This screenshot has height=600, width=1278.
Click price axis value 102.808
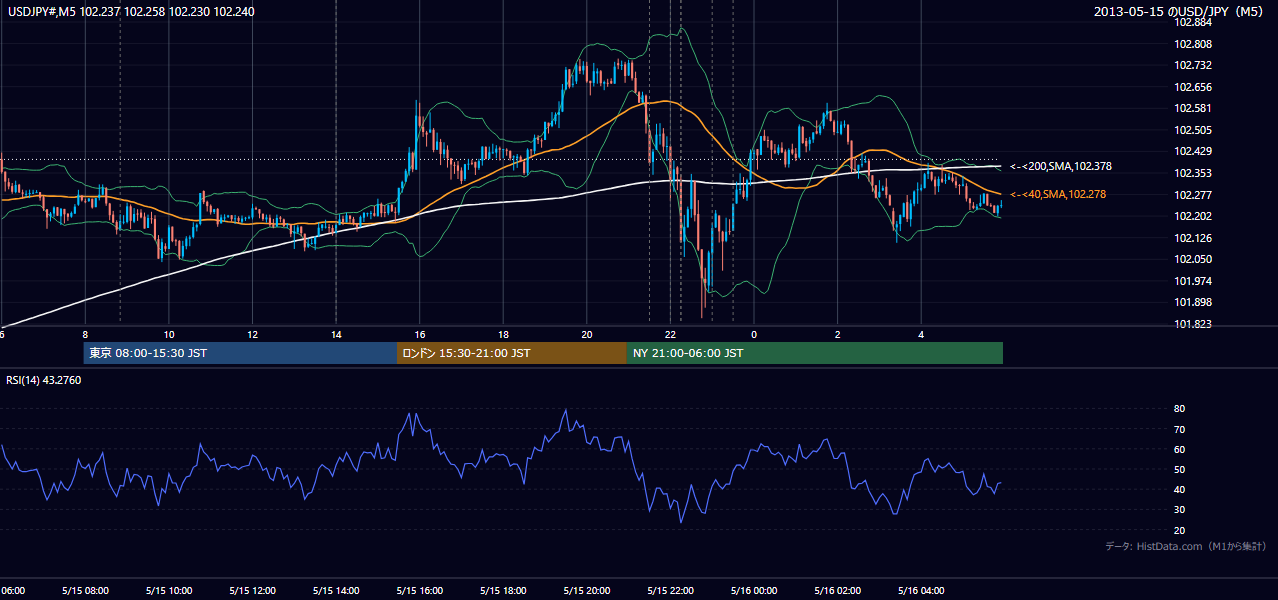(x=1194, y=44)
